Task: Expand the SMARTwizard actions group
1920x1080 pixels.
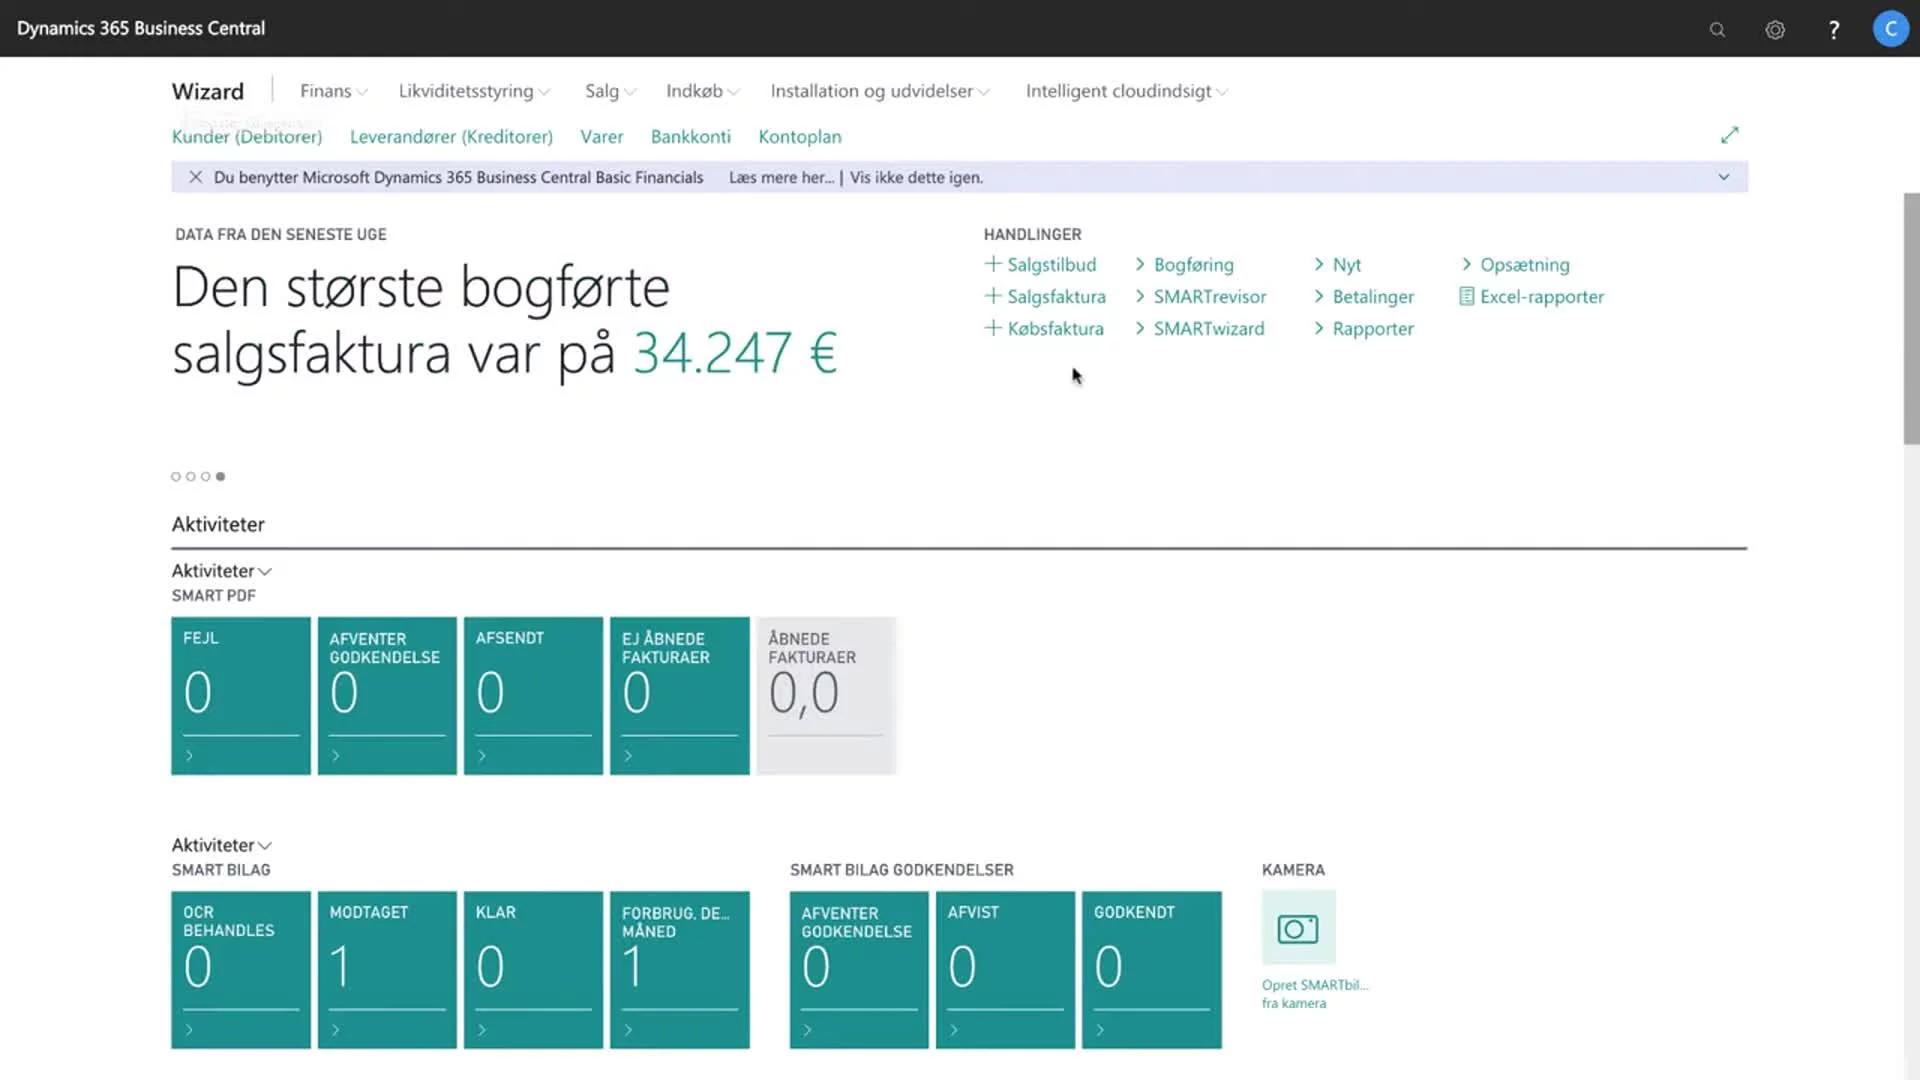Action: [x=1200, y=328]
